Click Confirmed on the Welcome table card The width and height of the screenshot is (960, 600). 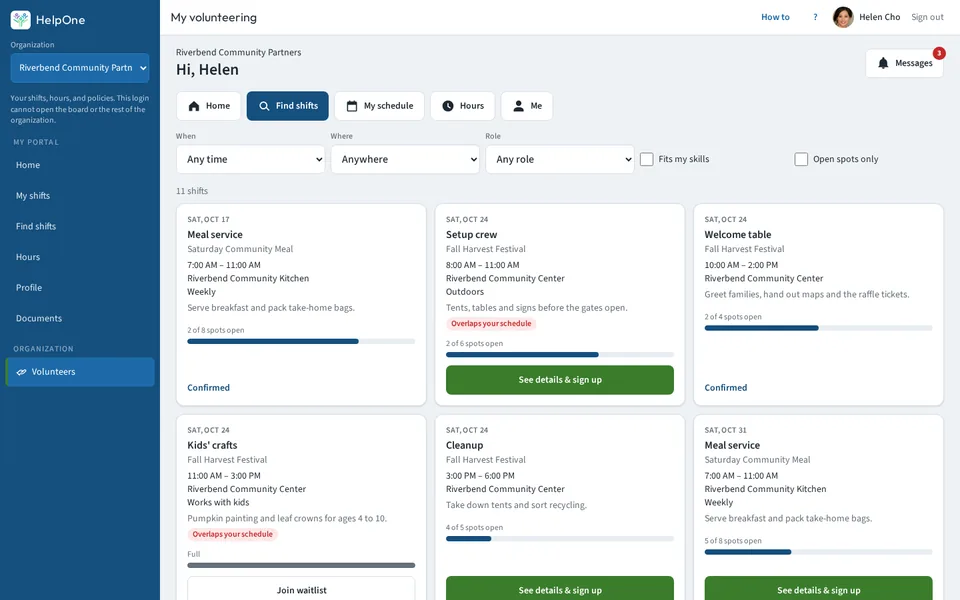pos(726,388)
